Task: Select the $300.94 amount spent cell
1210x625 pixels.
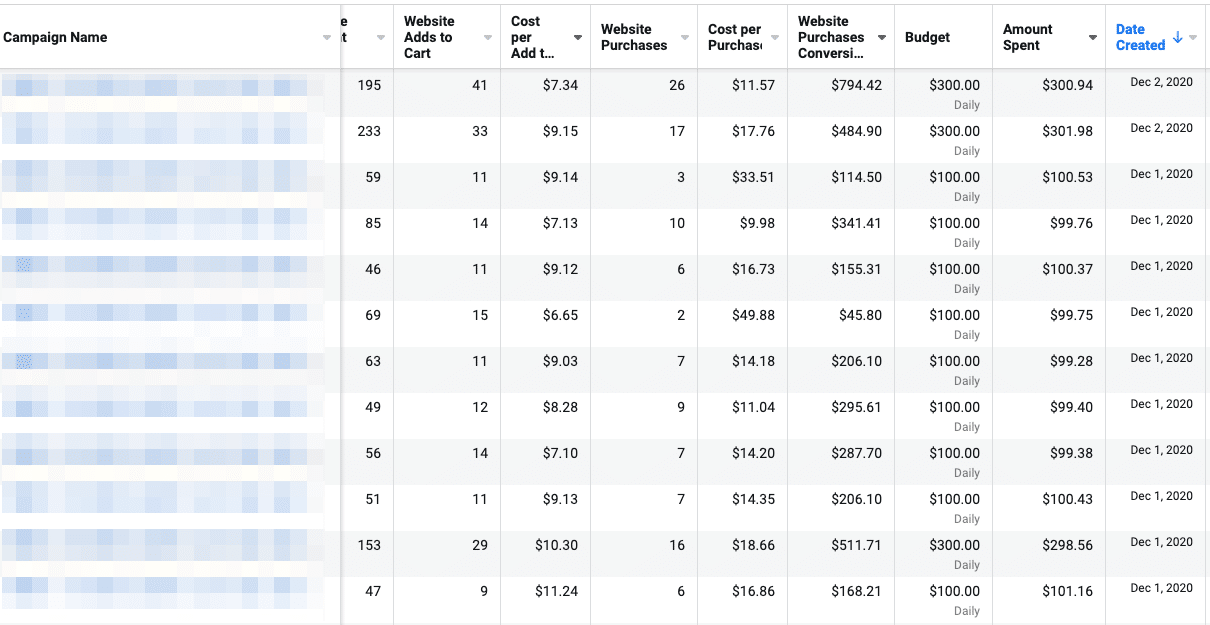Action: point(1067,85)
